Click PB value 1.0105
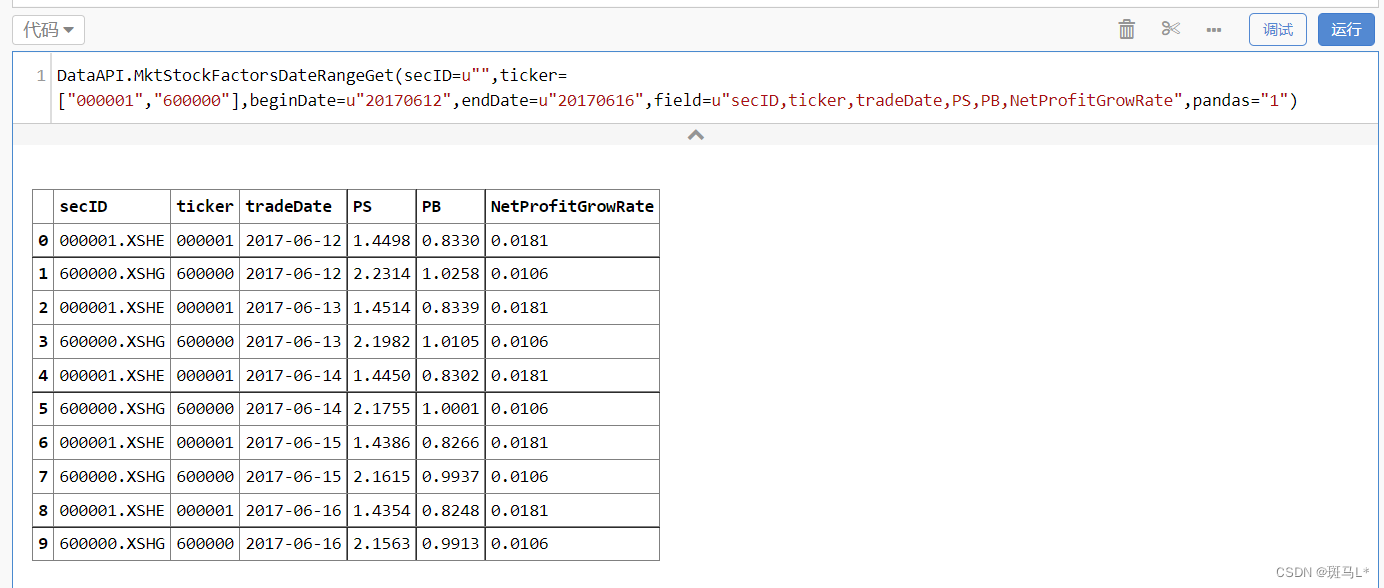Viewport: 1384px width, 588px height. [x=451, y=342]
